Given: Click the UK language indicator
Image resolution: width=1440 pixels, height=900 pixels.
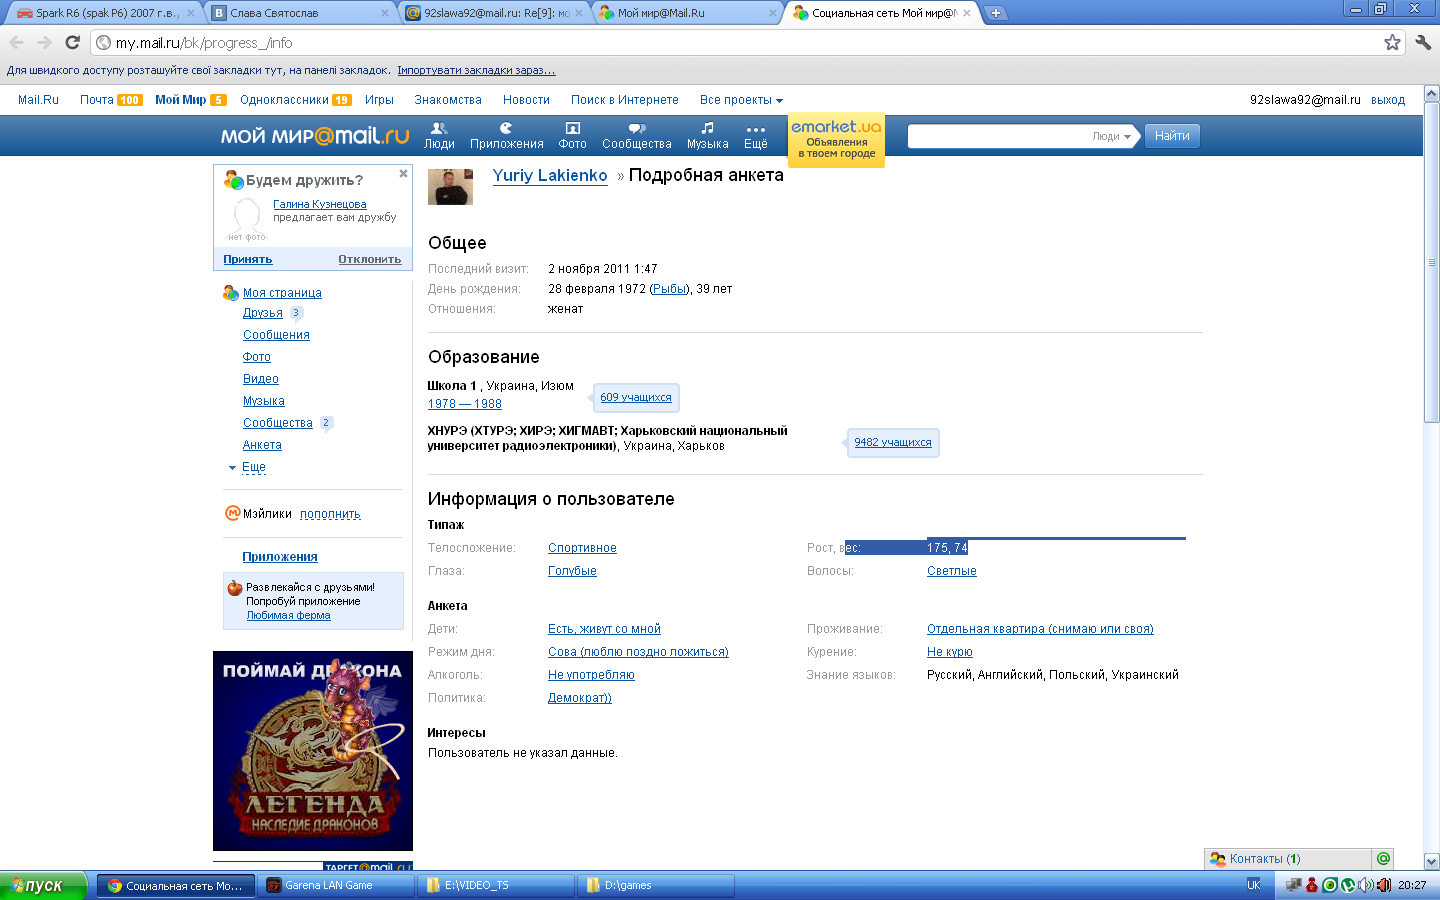Looking at the screenshot, I should click(1253, 885).
